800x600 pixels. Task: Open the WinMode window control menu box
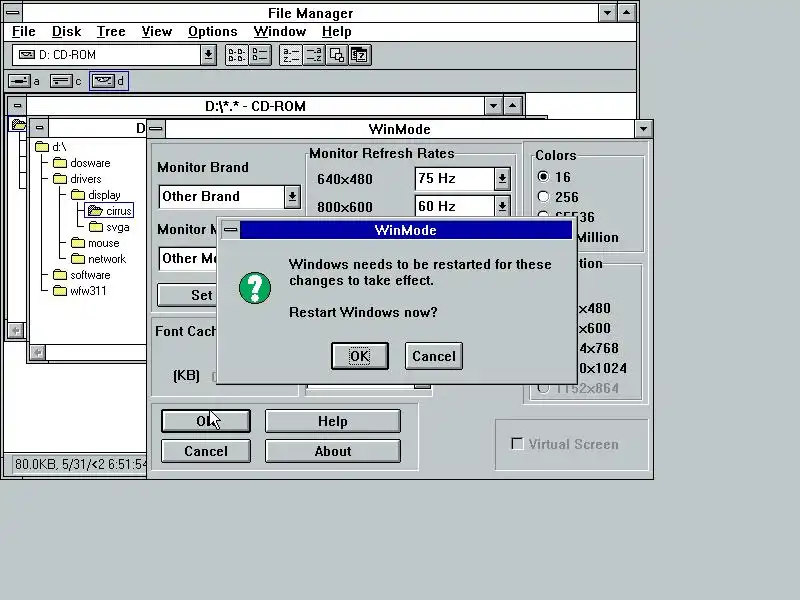(x=156, y=129)
